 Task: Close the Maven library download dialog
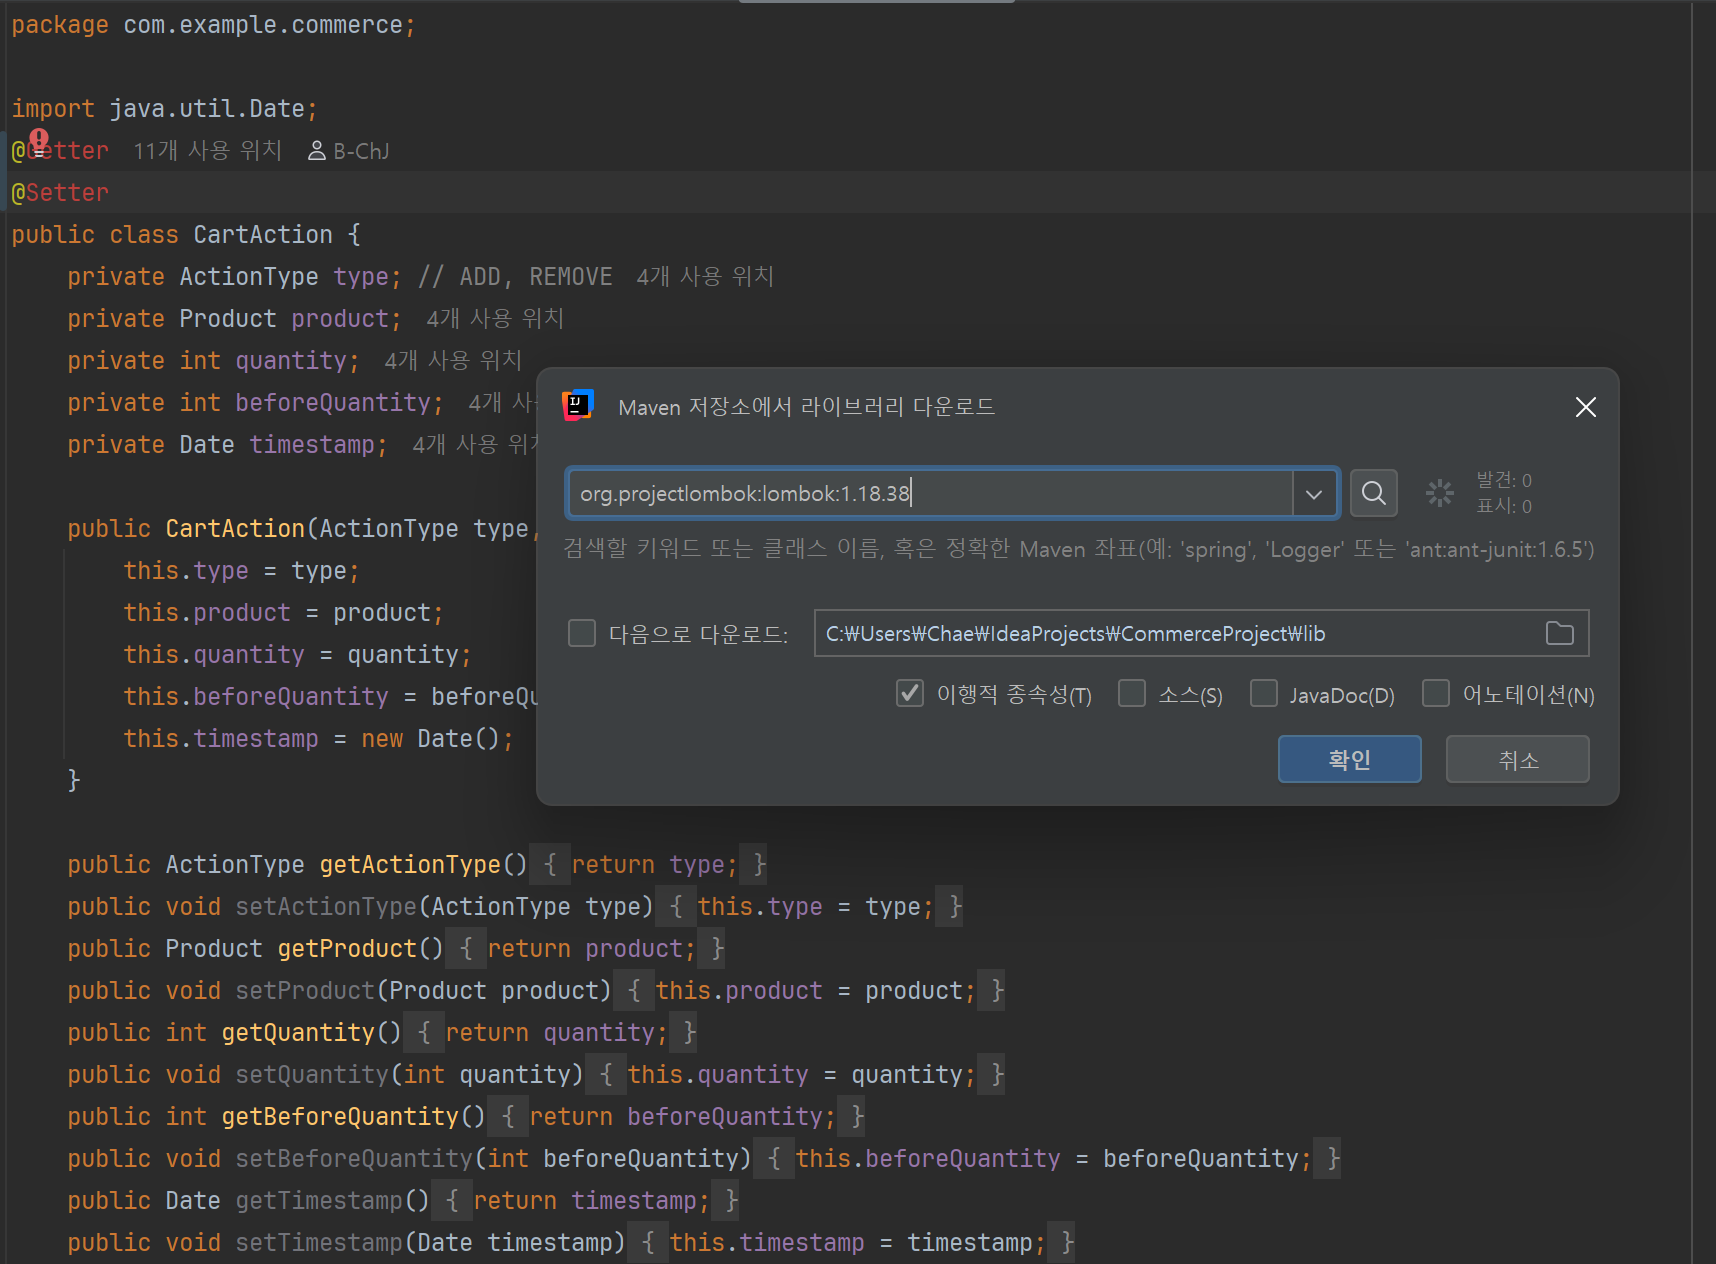click(x=1585, y=407)
